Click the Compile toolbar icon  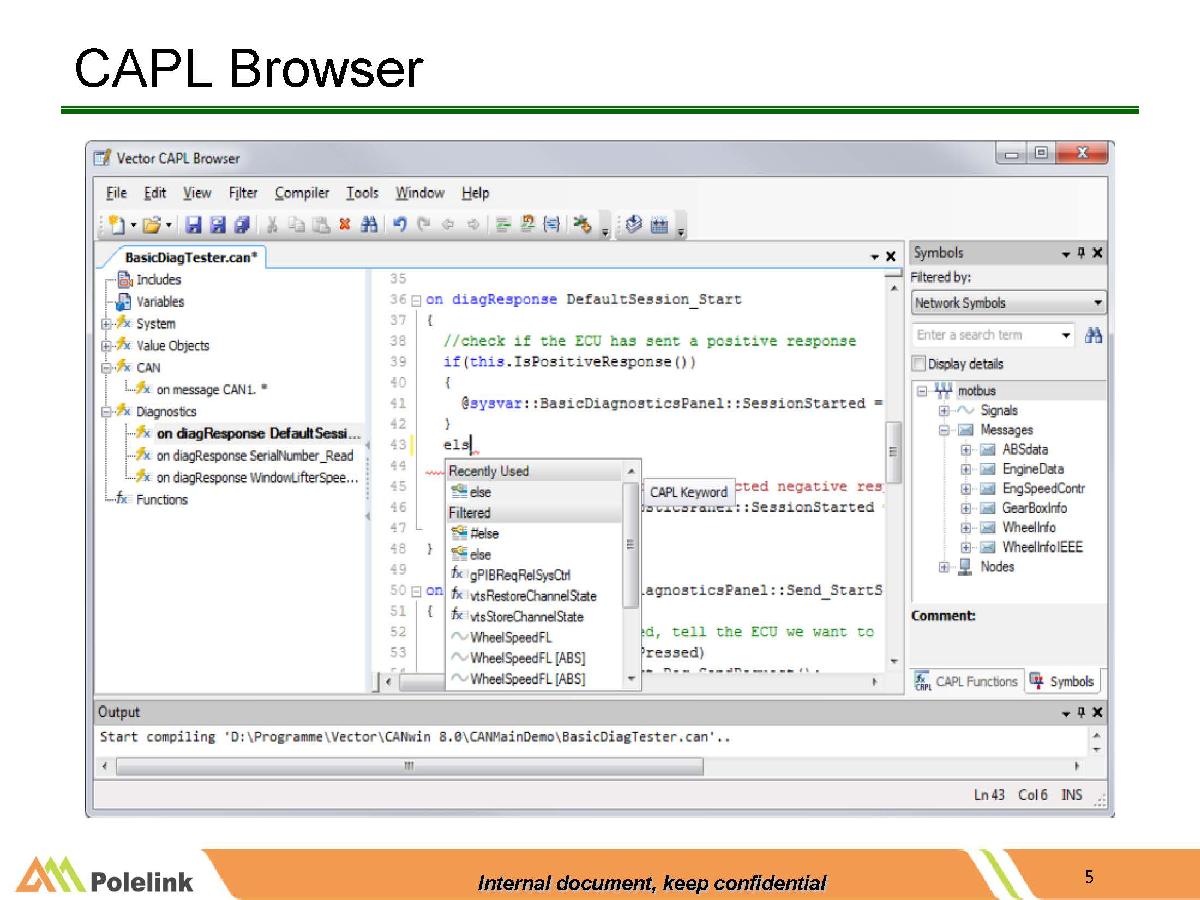(582, 225)
